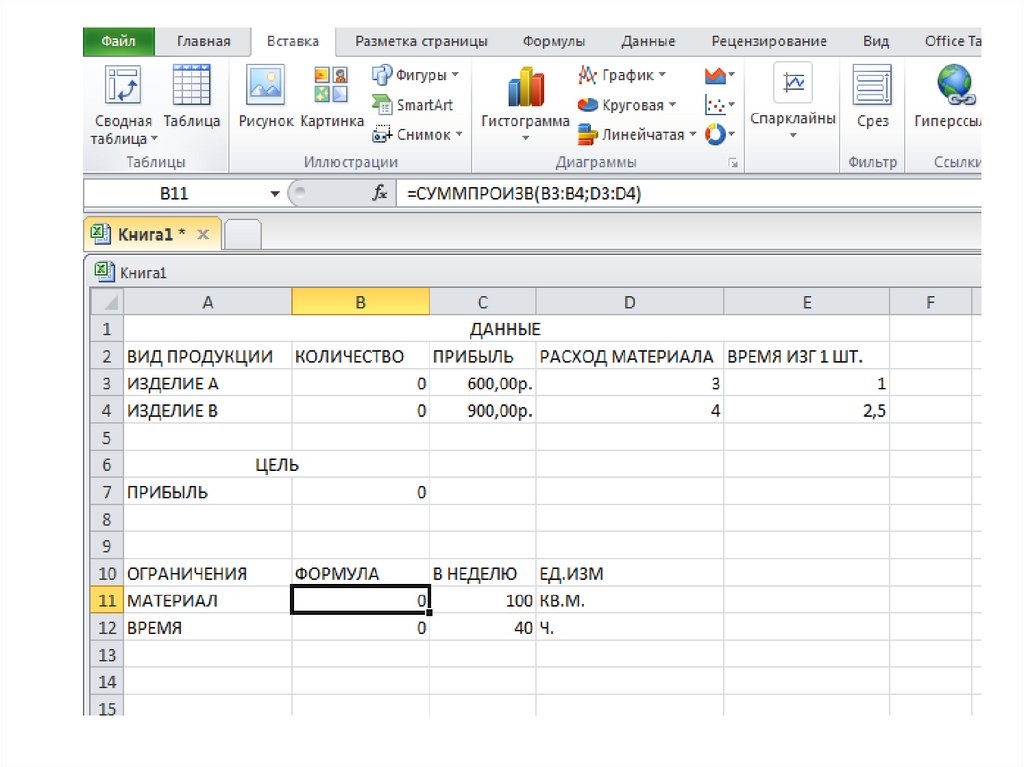The image size is (1024, 767).
Task: Insert a Гистограмма column chart
Action: click(x=525, y=103)
